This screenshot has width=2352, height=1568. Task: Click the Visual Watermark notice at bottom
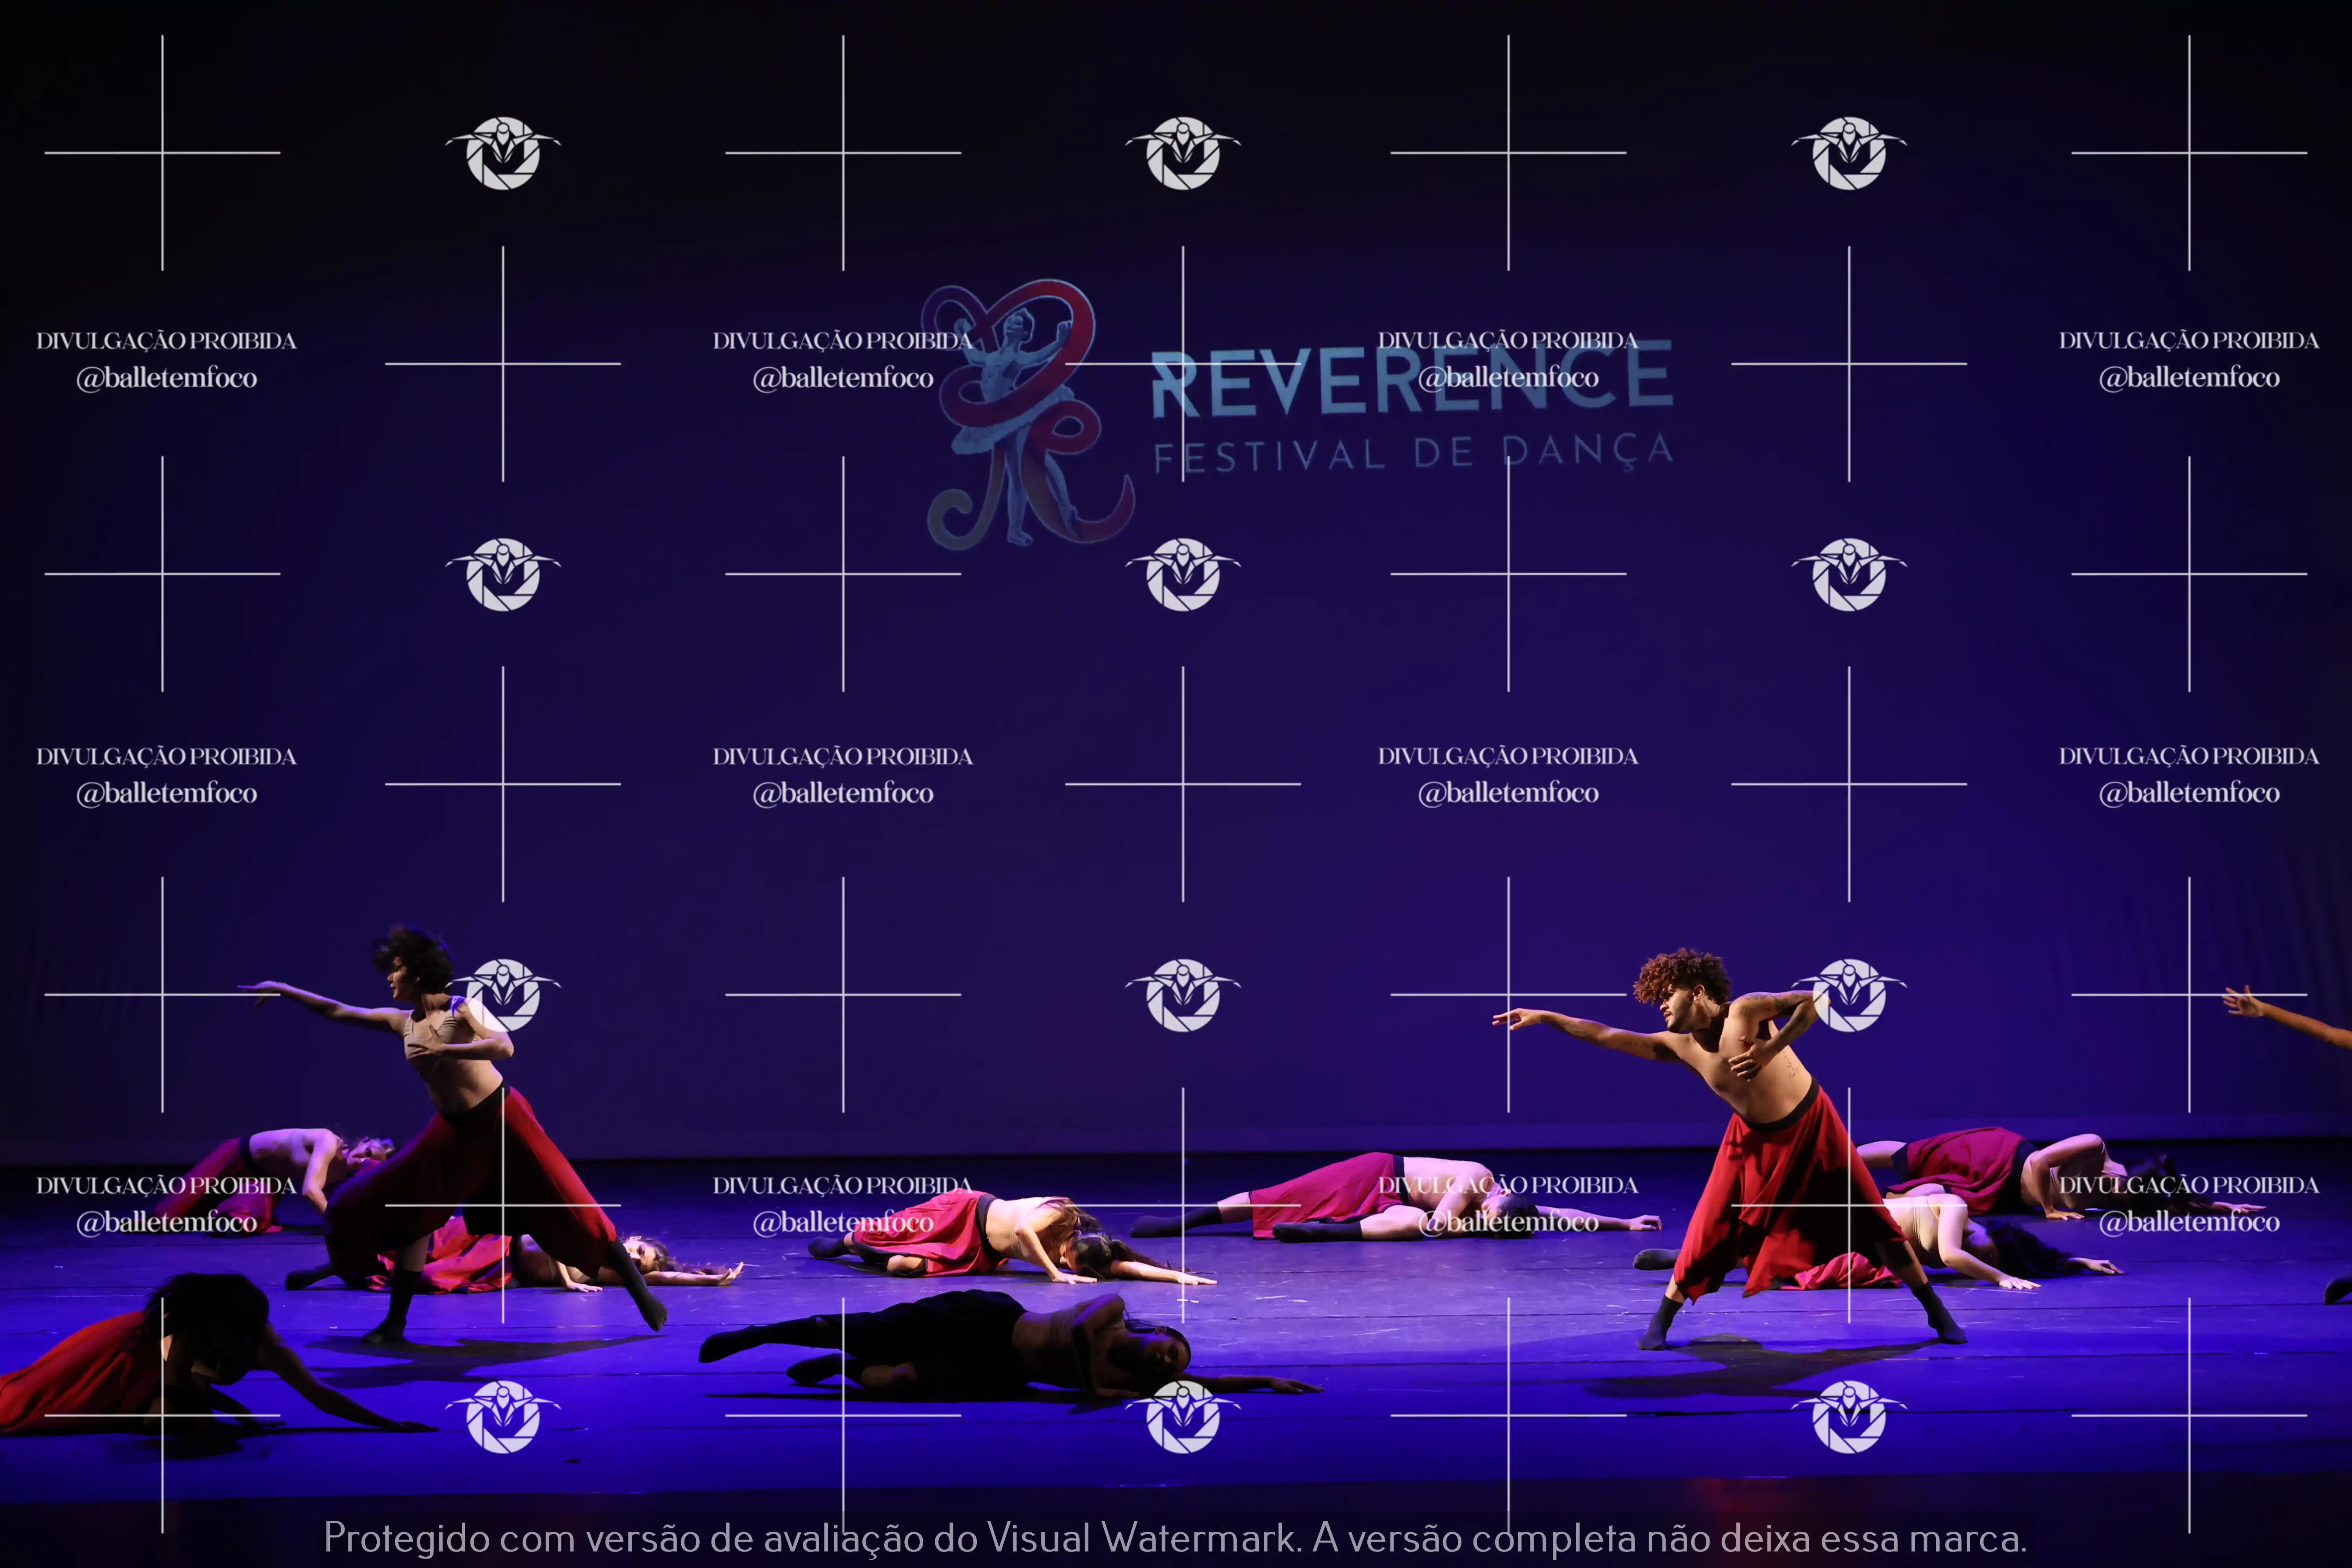(x=1175, y=1537)
